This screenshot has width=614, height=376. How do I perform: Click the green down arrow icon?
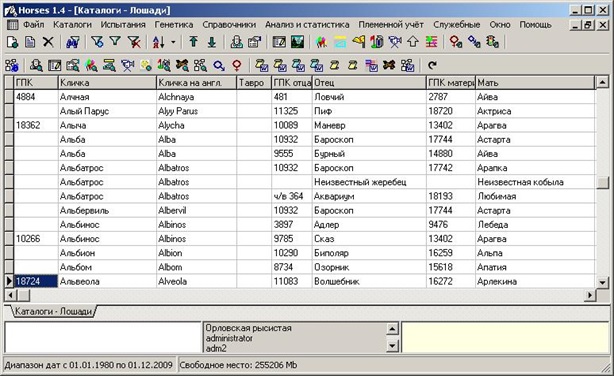click(x=212, y=42)
